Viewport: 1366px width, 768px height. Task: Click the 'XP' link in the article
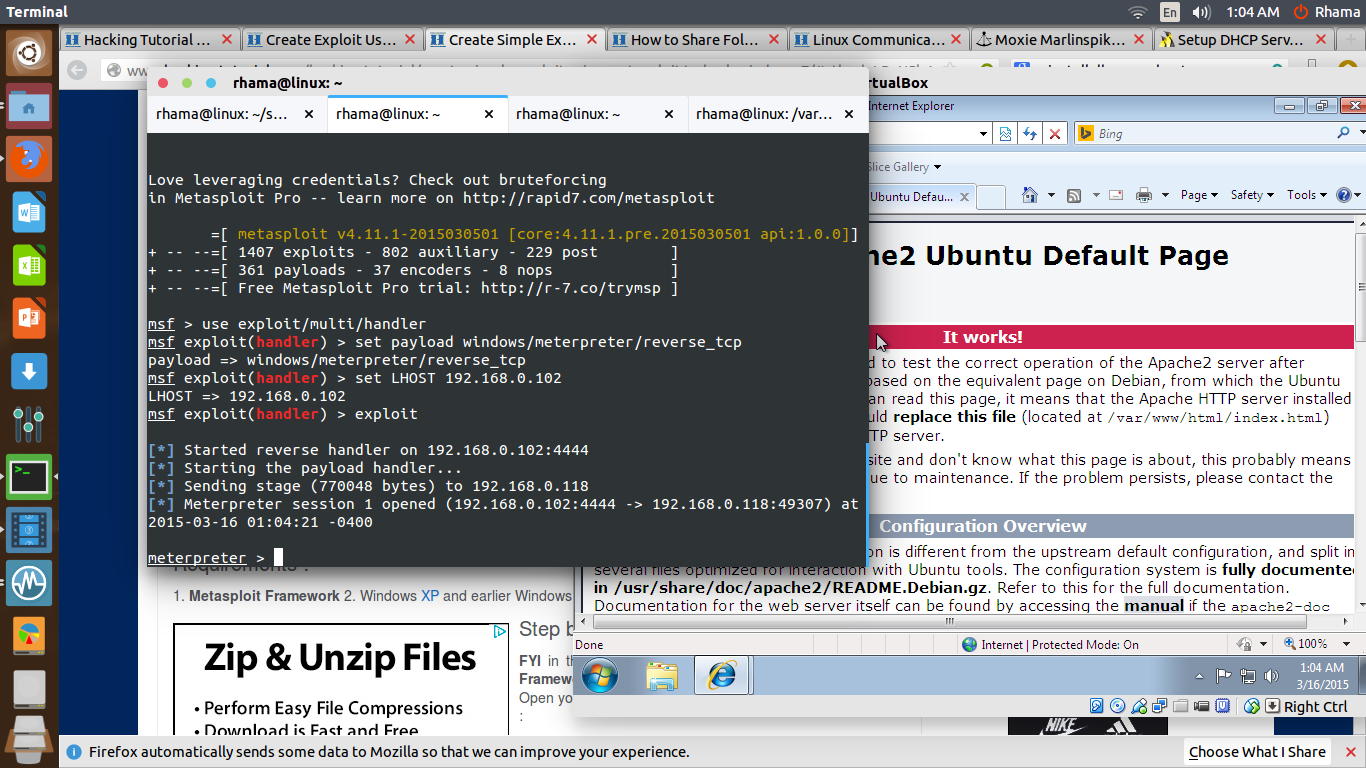pyautogui.click(x=430, y=595)
